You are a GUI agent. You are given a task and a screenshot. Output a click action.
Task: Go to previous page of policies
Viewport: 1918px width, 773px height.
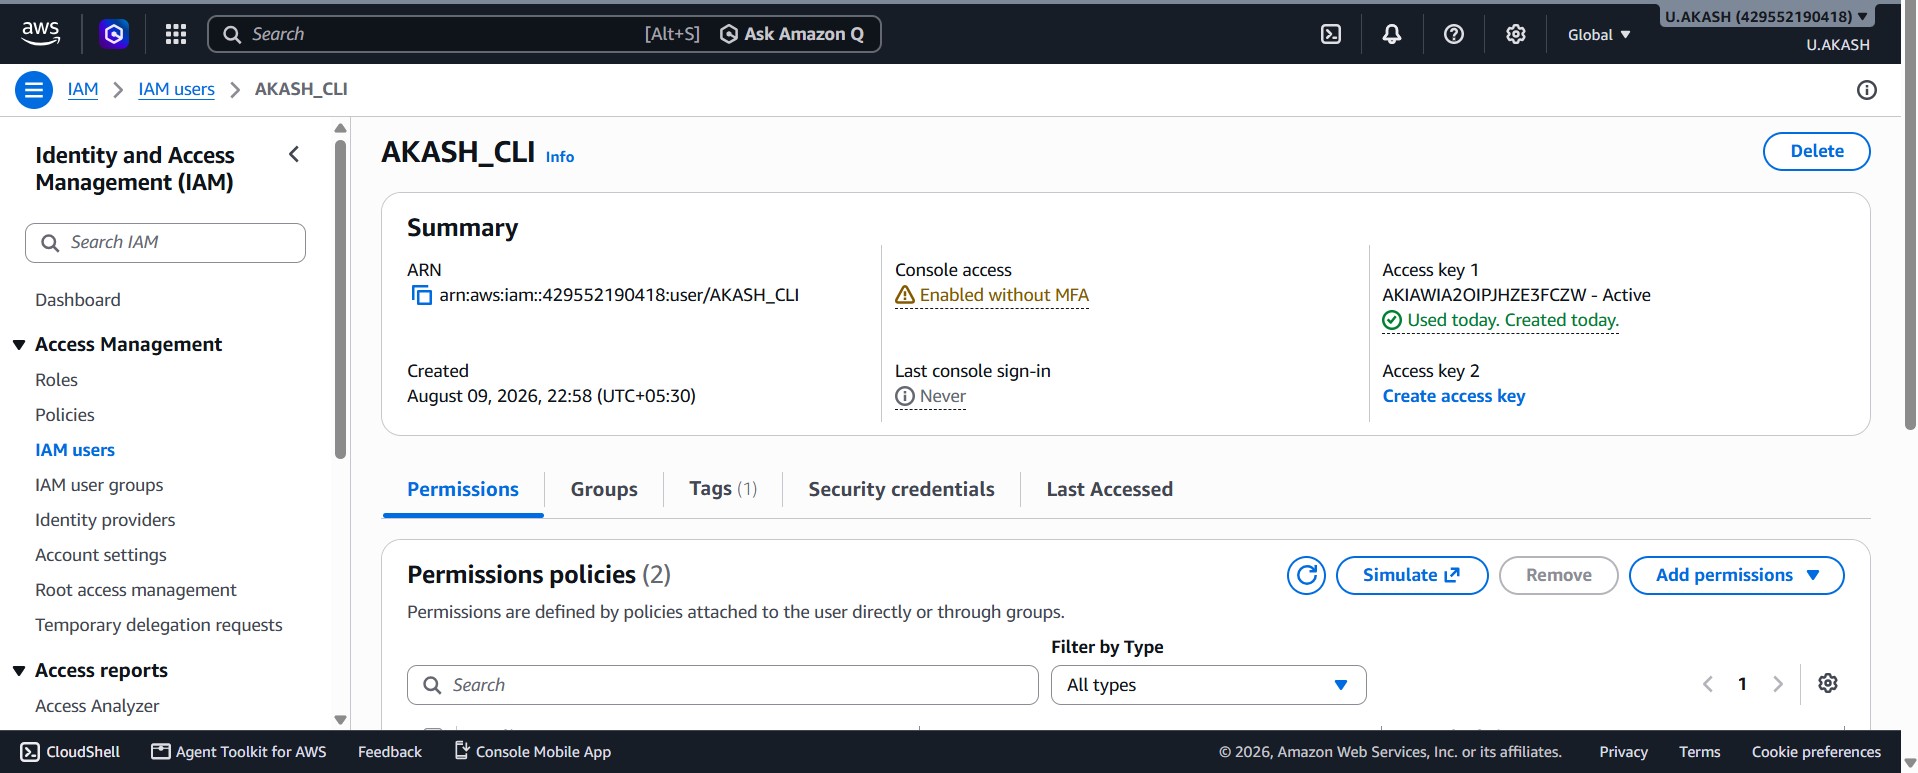[1708, 684]
